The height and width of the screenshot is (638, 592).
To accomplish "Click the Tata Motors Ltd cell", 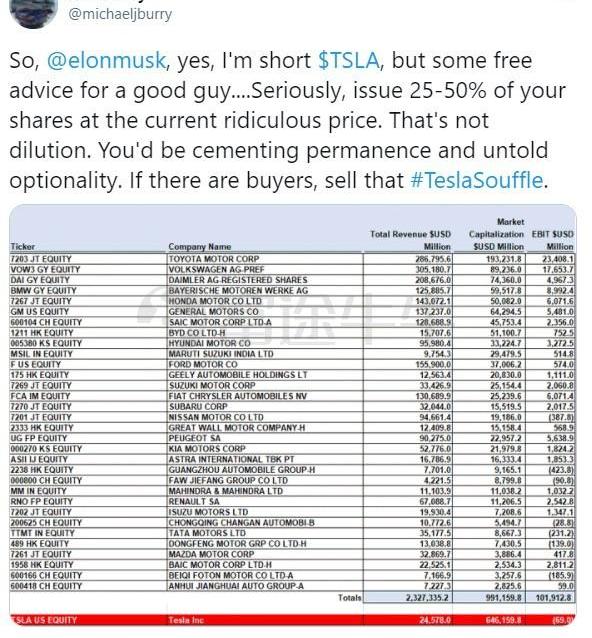I will 208,533.
